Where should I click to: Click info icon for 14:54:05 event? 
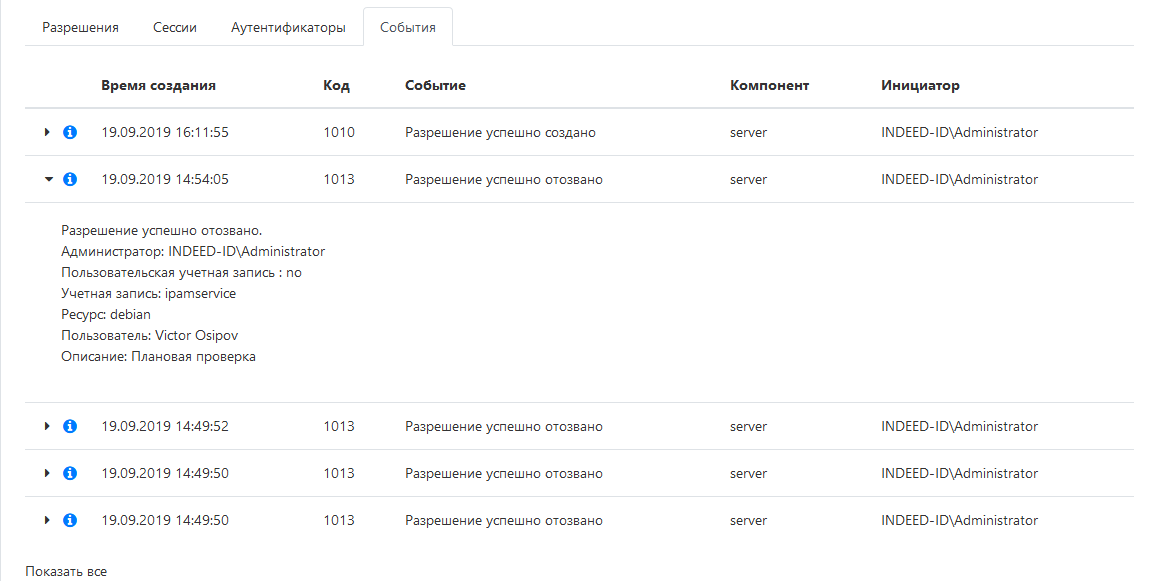70,179
